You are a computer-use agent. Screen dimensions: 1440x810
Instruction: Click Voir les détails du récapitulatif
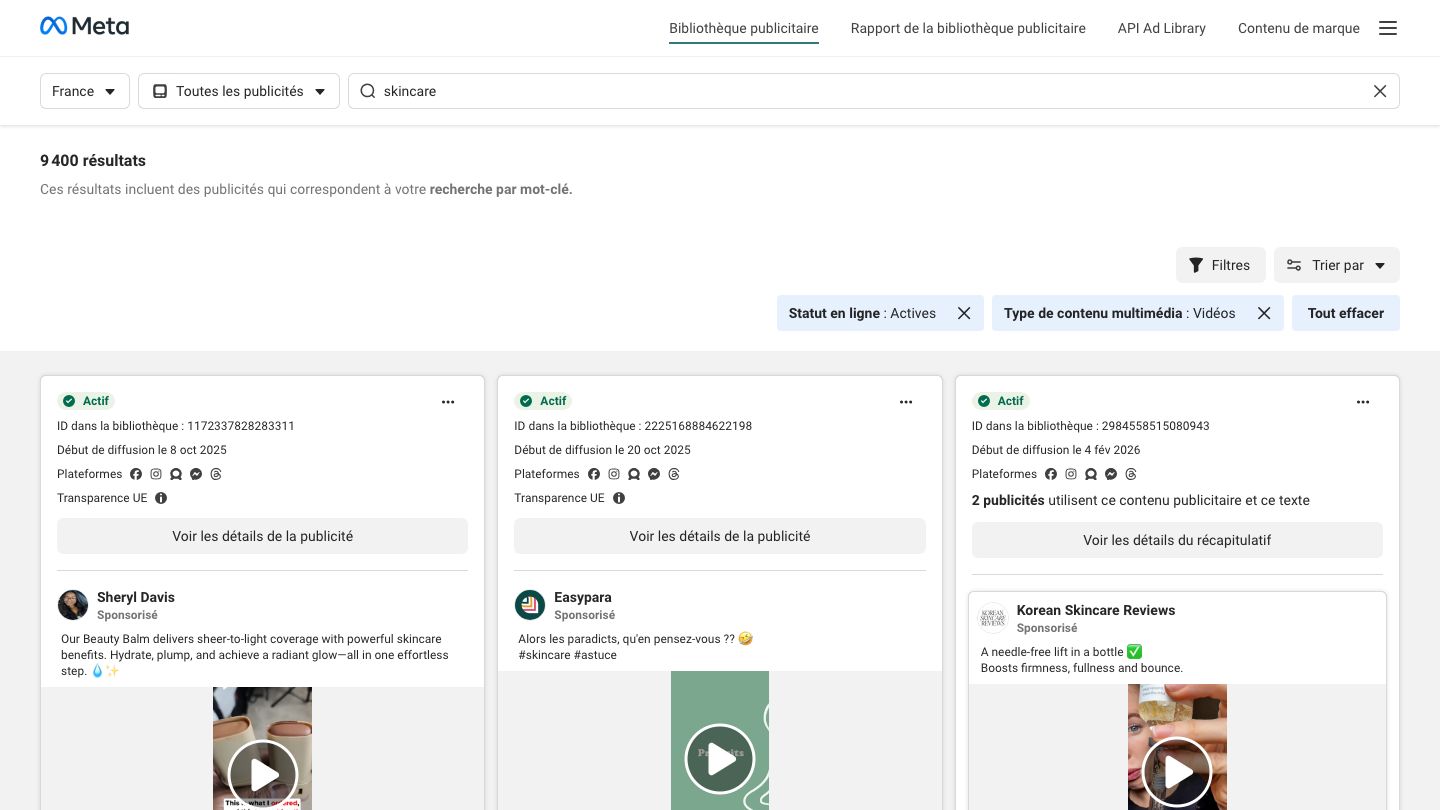click(x=1177, y=540)
